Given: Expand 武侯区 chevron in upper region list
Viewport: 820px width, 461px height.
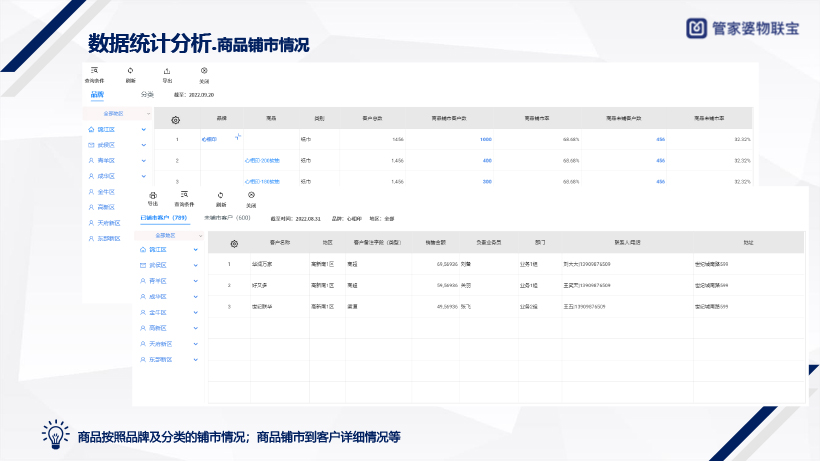Looking at the screenshot, I should 147,145.
